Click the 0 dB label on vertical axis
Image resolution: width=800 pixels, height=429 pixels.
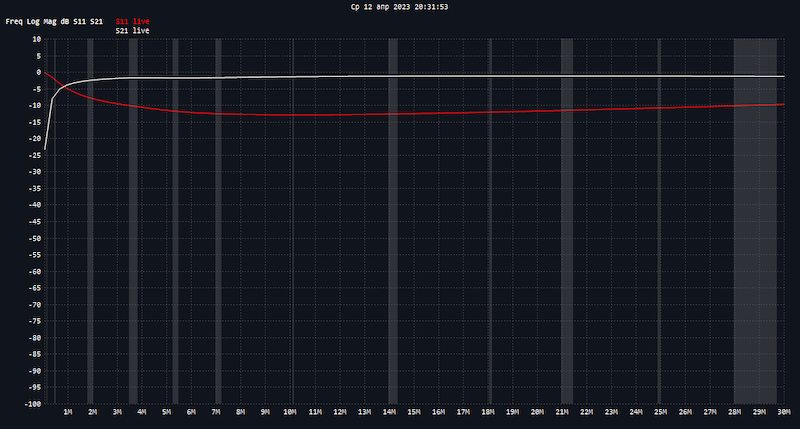tap(36, 72)
